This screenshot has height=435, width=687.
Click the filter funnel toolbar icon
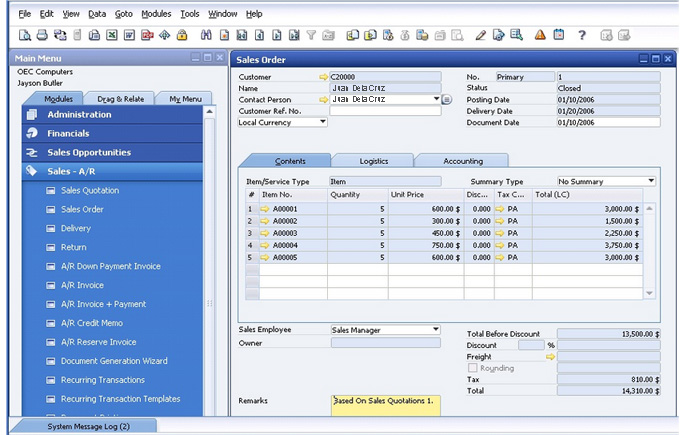[312, 35]
